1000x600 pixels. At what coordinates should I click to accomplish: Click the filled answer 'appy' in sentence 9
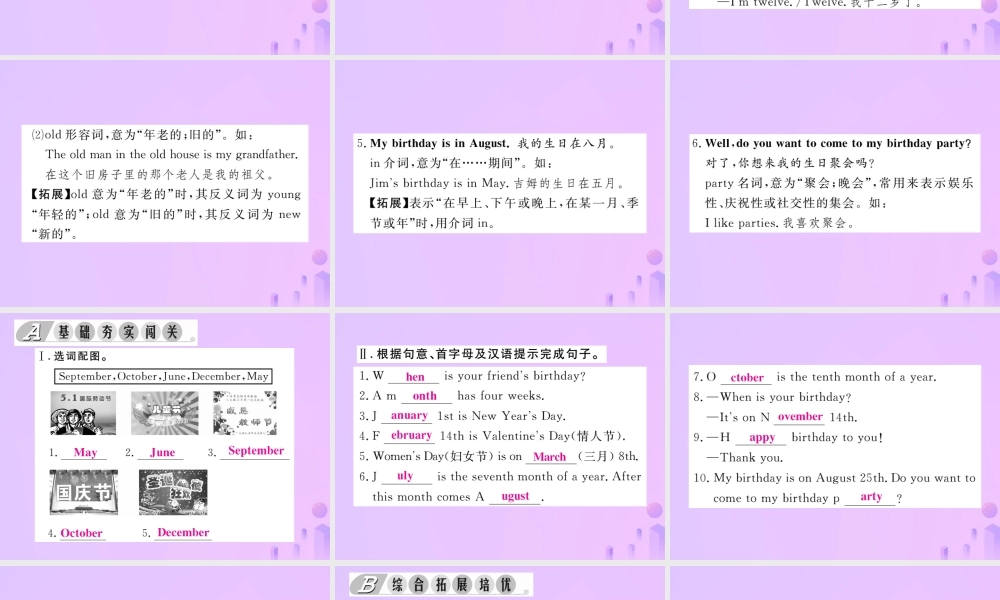click(x=762, y=437)
